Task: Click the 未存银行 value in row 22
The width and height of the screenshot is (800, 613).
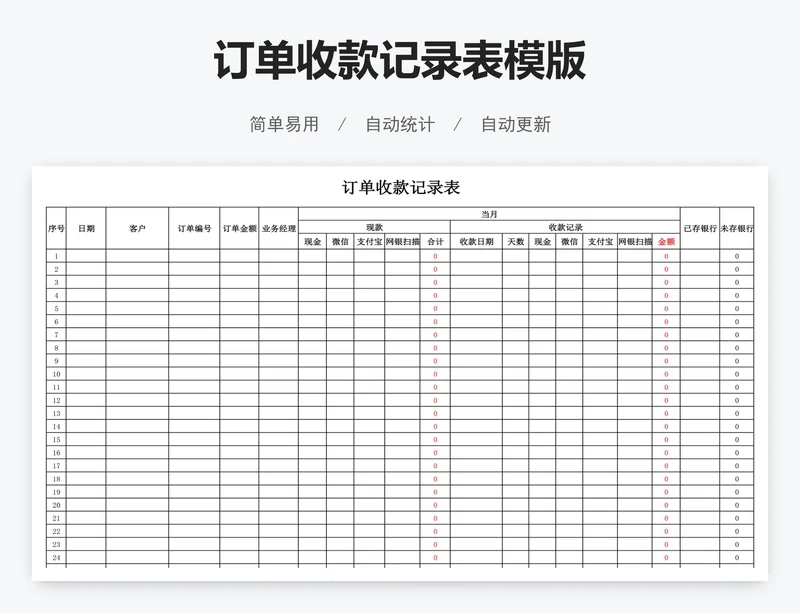Action: 737,531
